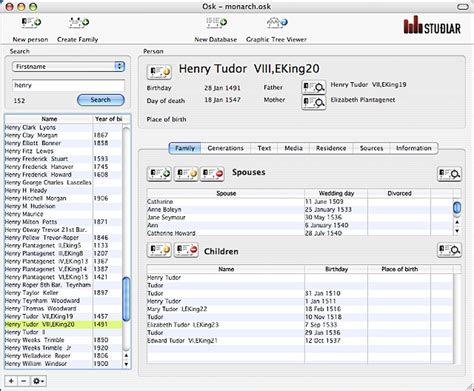This screenshot has height=391, width=474.
Task: Switch to the Family tab
Action: [185, 148]
